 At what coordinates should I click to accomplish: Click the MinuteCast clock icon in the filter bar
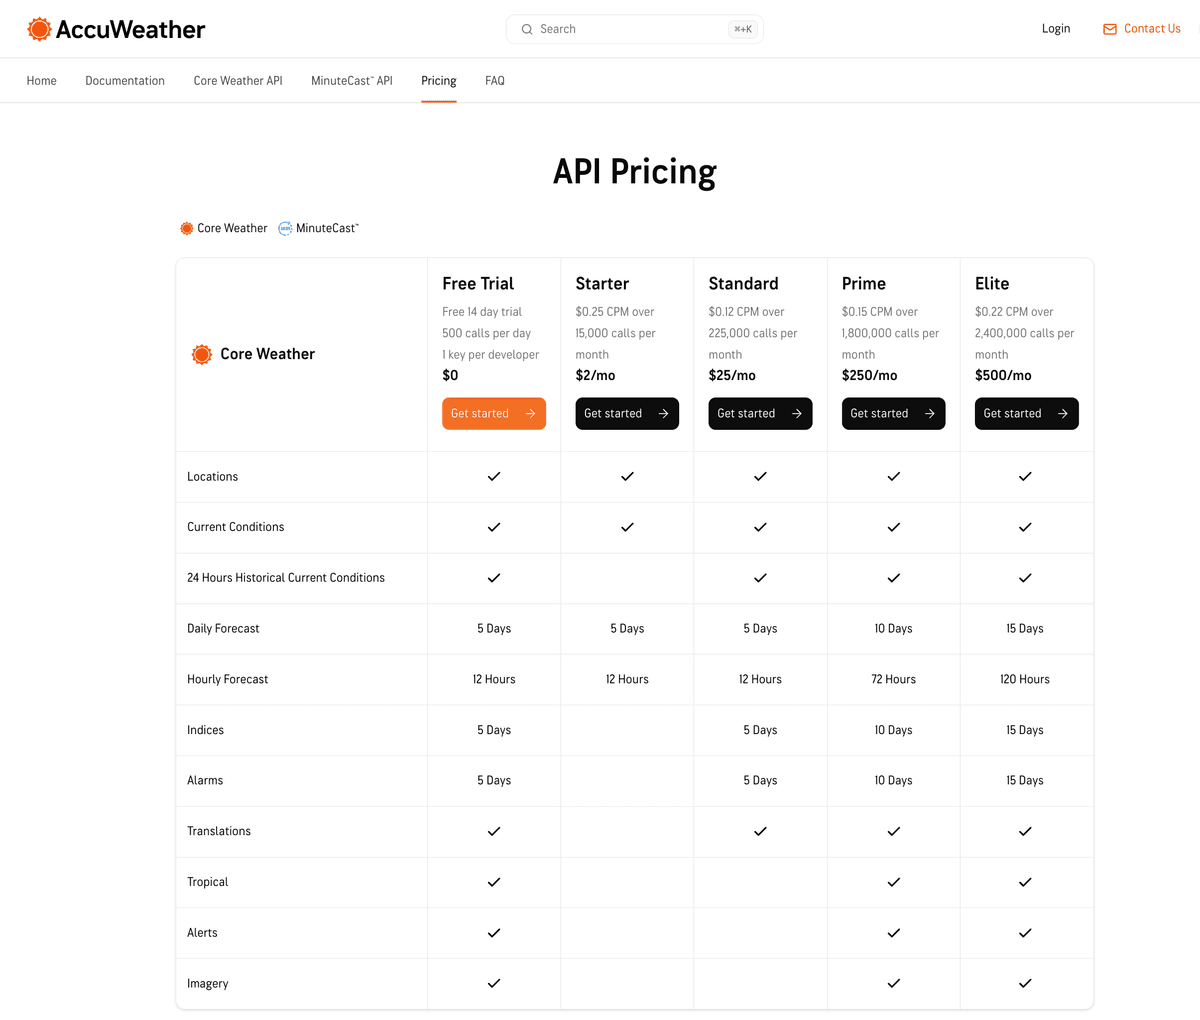(285, 228)
